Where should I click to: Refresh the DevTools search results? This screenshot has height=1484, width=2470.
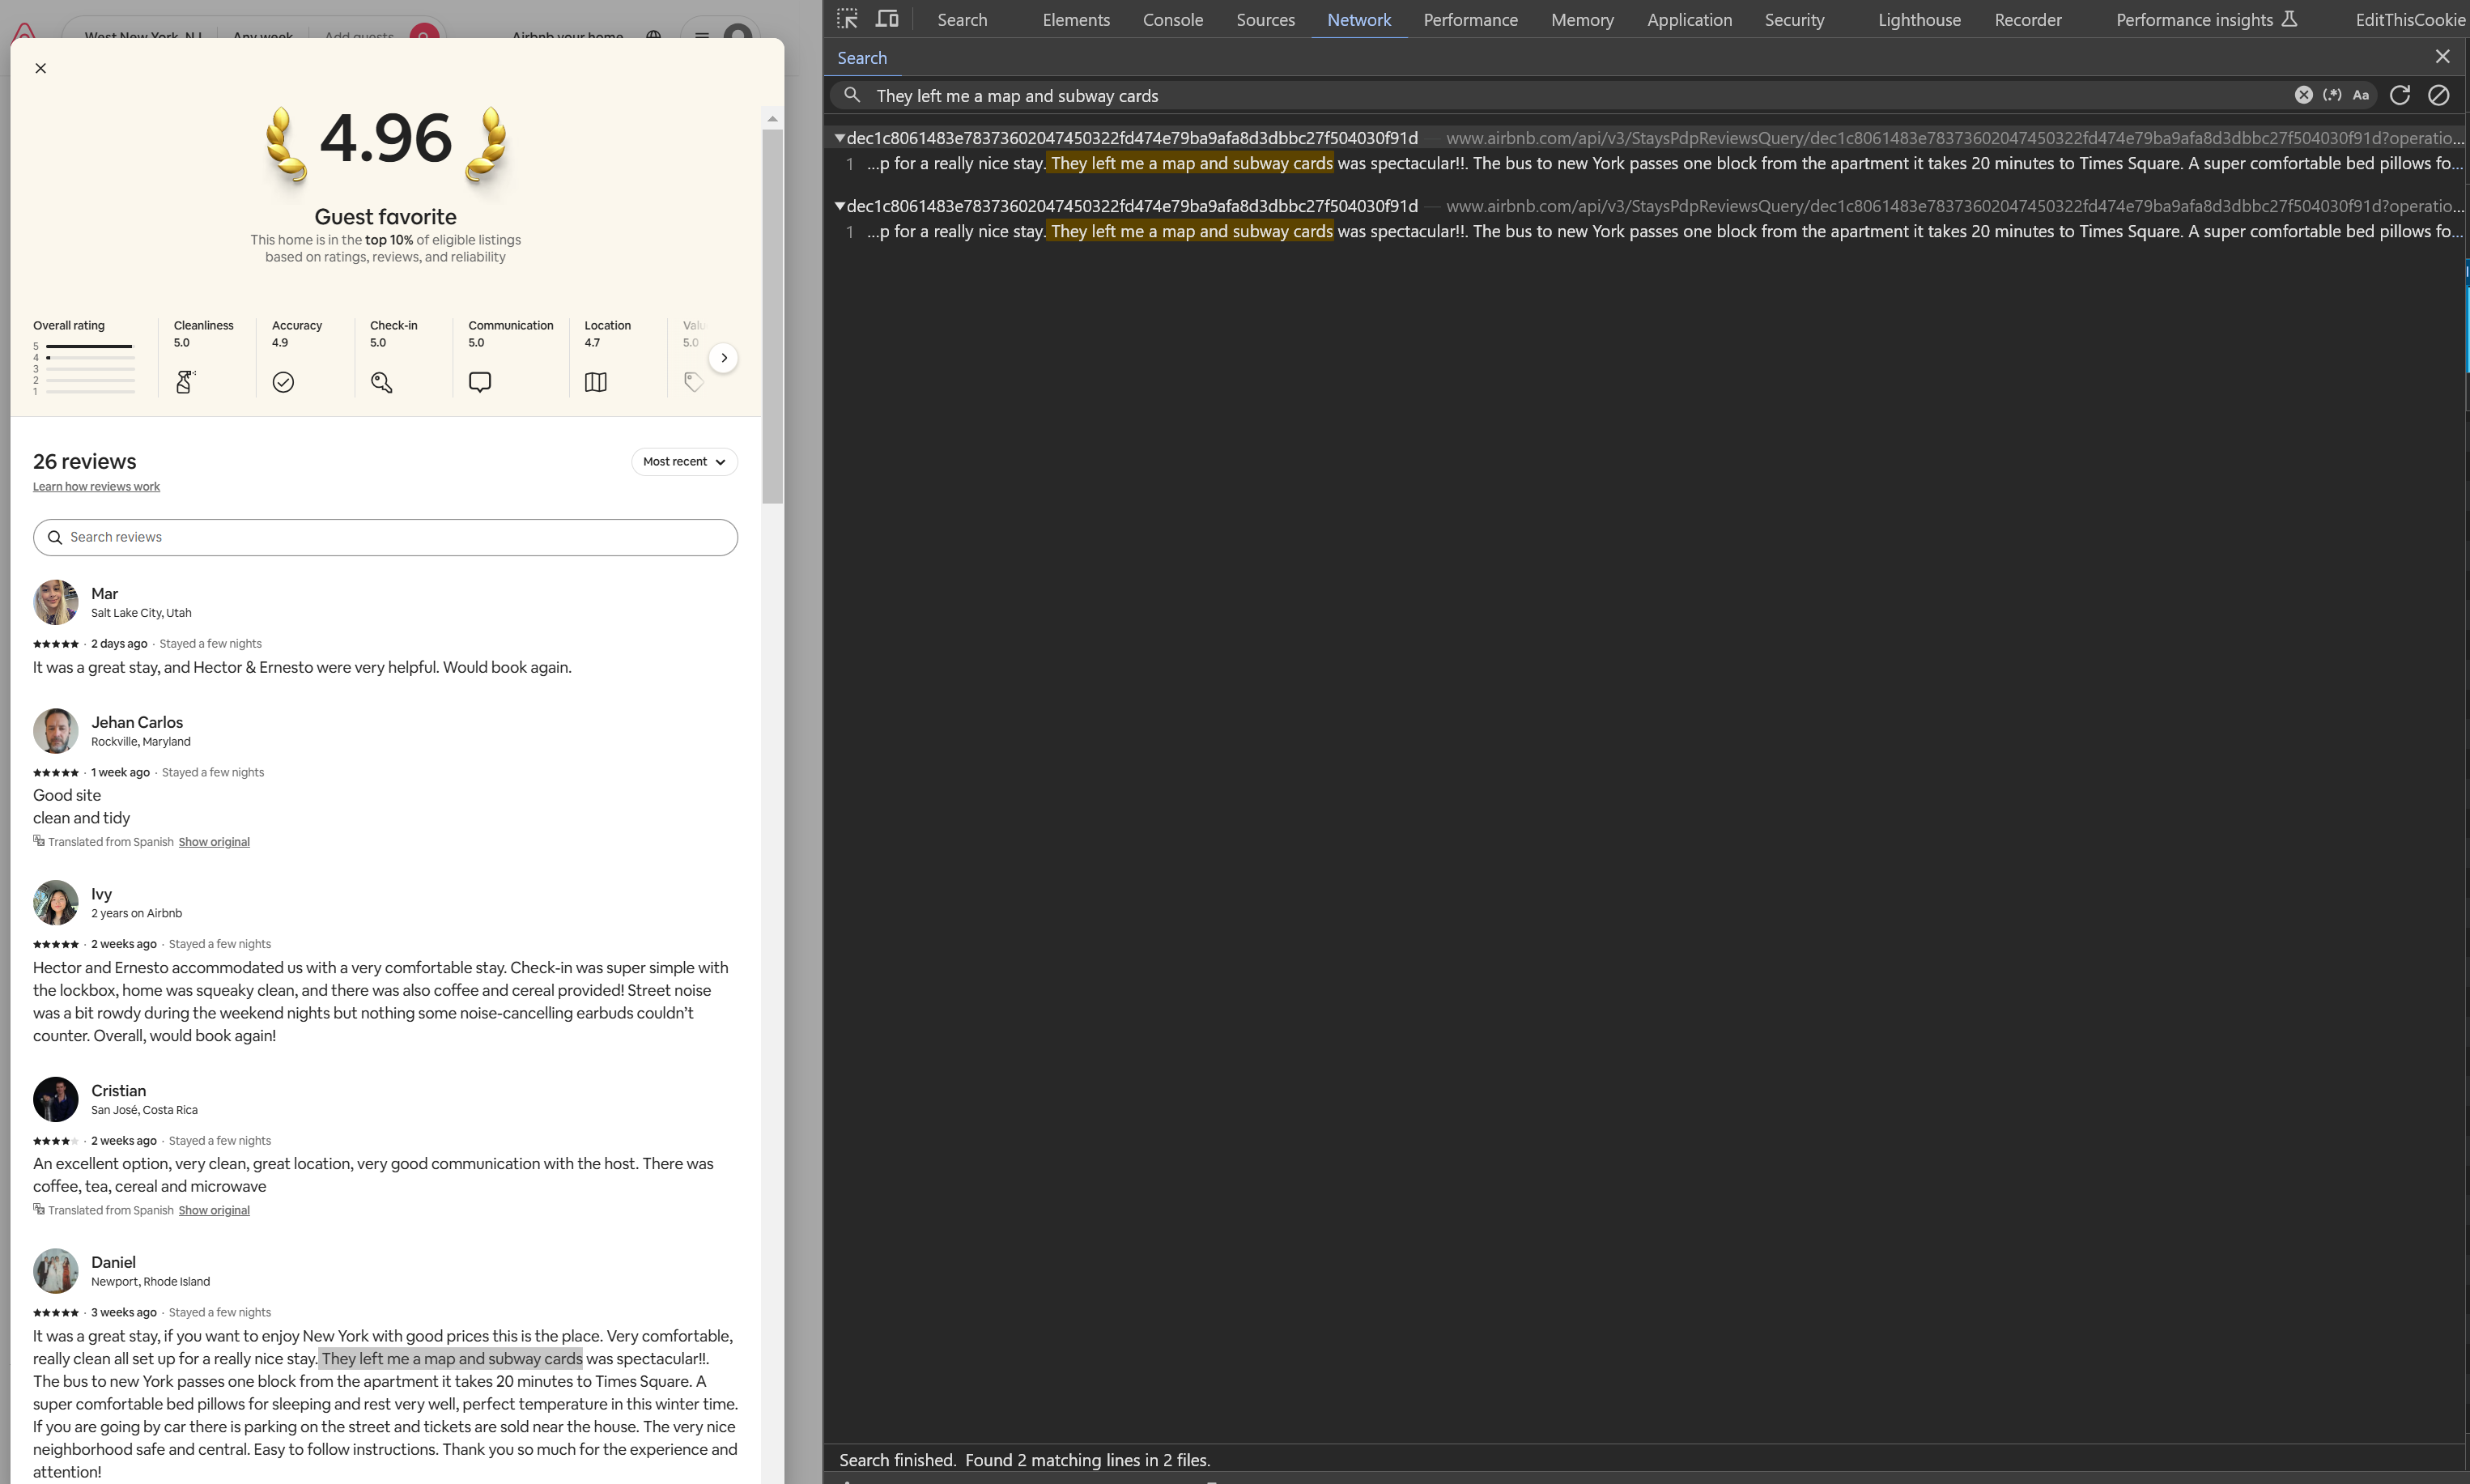tap(2401, 95)
